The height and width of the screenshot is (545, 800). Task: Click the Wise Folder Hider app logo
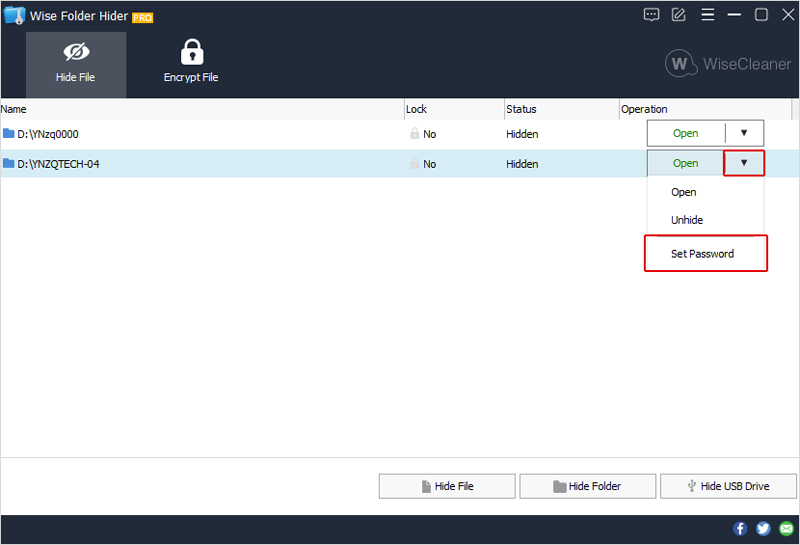14,16
